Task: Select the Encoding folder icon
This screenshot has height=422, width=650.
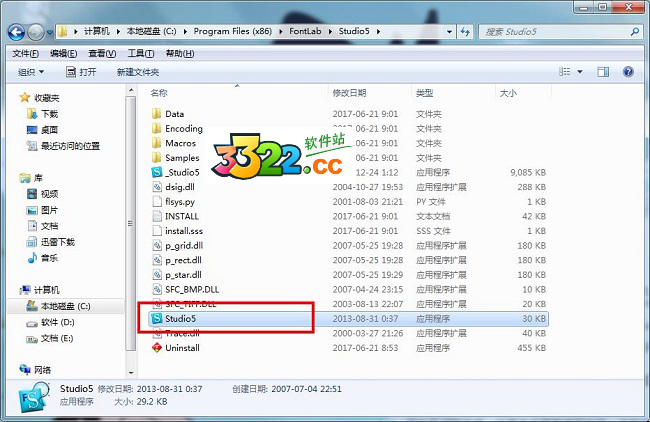Action: tap(156, 128)
